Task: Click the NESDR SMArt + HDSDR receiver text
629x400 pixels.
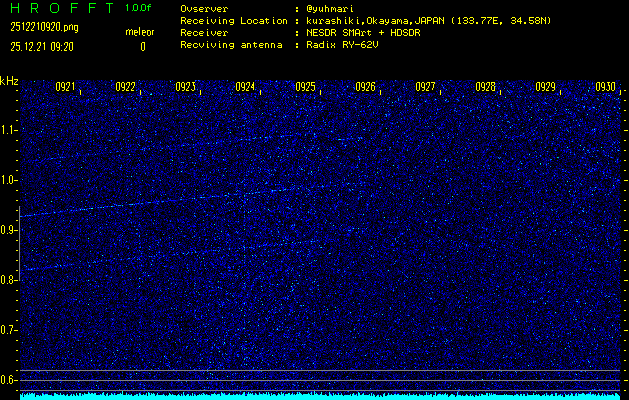Action: click(364, 32)
